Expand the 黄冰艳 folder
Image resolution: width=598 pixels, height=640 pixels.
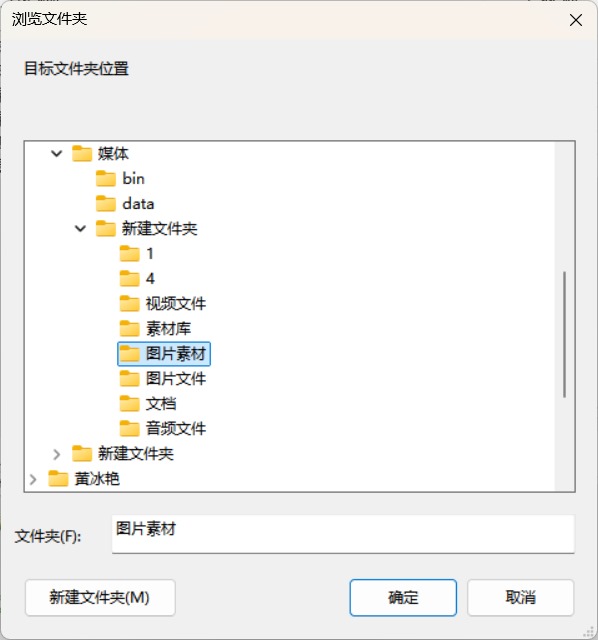point(33,478)
